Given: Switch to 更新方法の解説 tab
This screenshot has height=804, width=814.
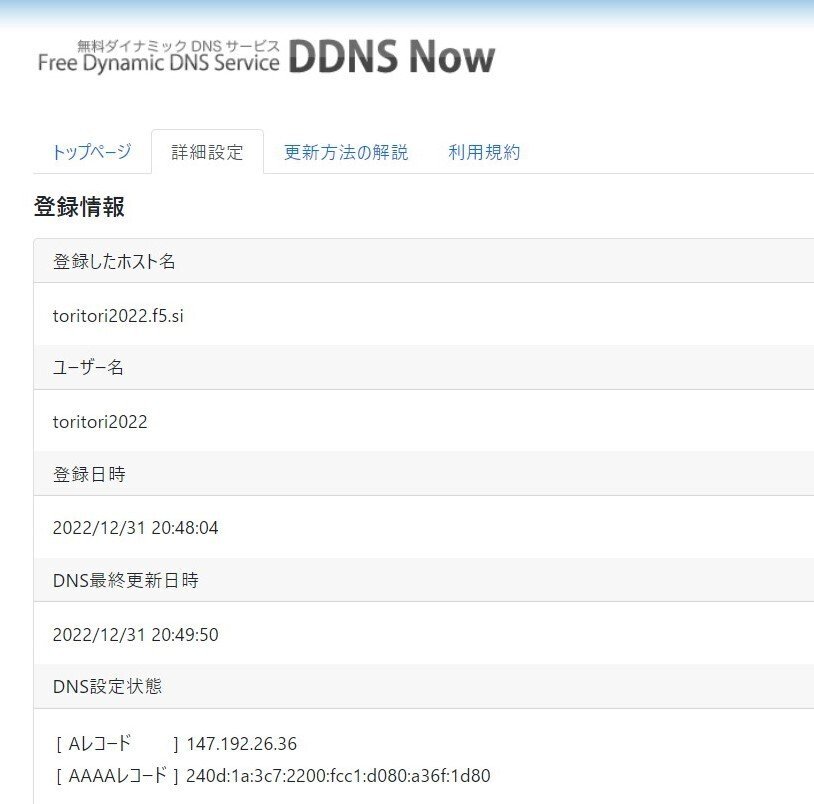Looking at the screenshot, I should pos(346,152).
